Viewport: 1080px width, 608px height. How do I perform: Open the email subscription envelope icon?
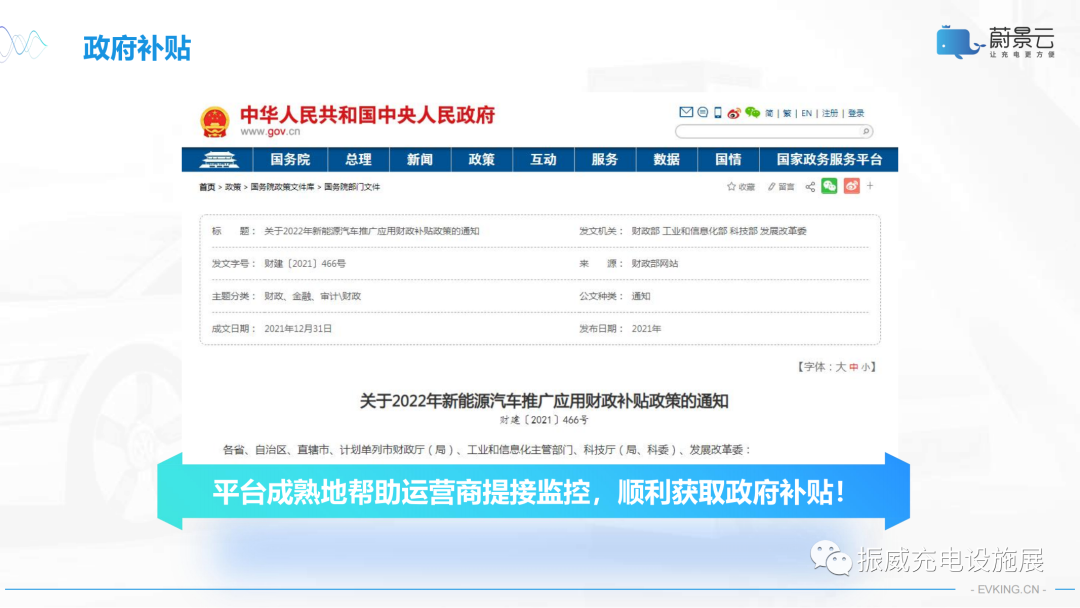click(686, 112)
